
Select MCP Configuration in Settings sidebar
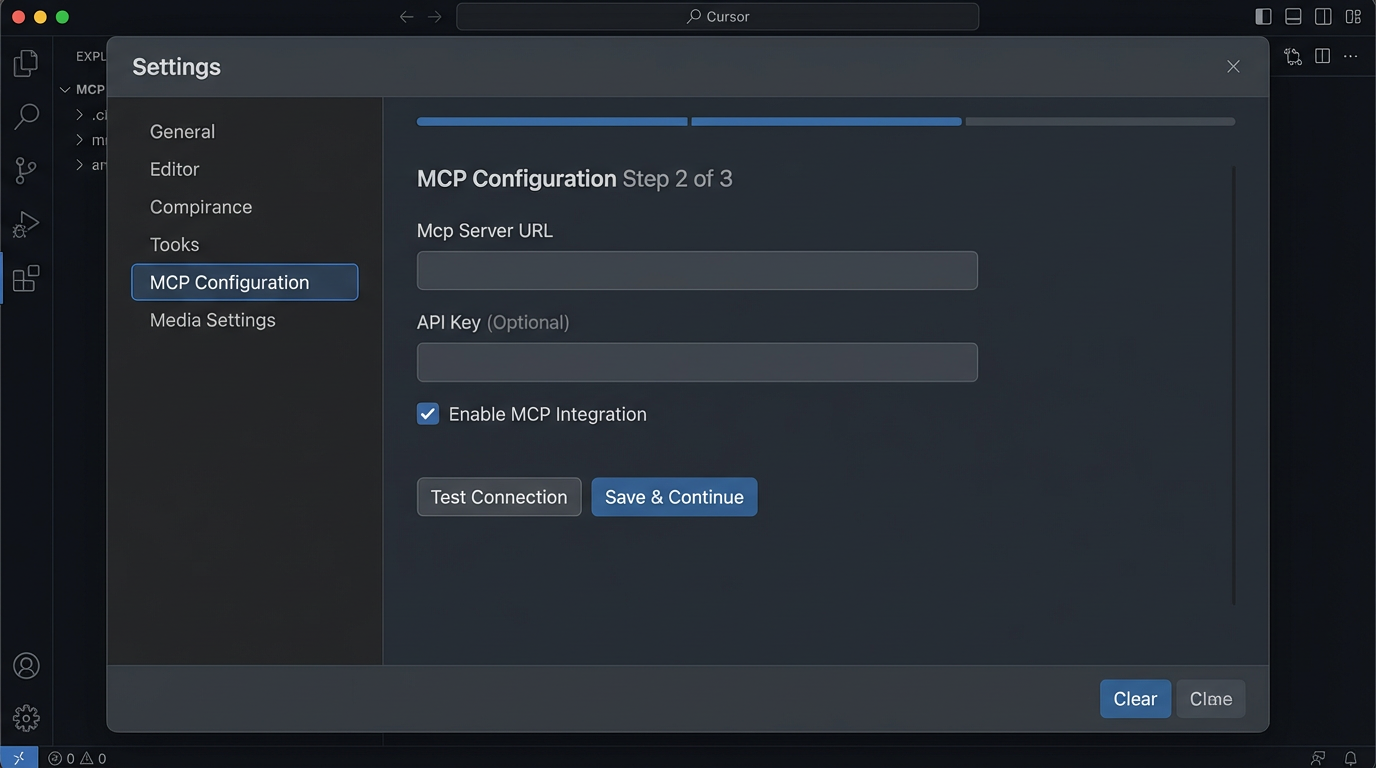(x=244, y=282)
